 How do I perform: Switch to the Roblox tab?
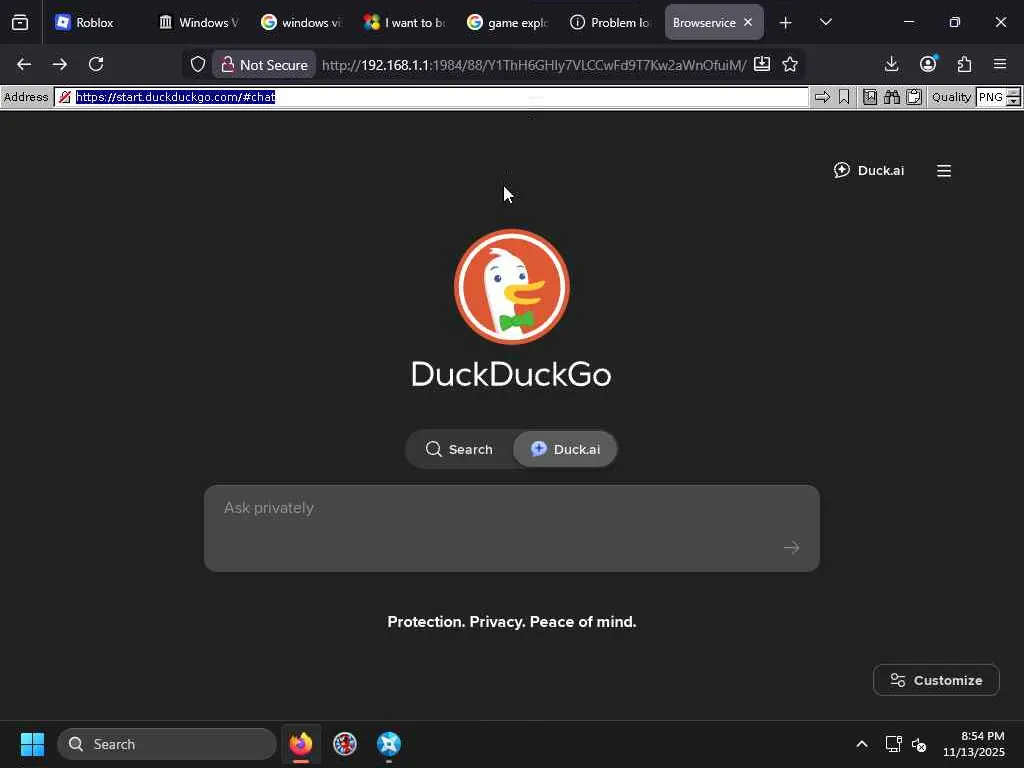coord(94,22)
